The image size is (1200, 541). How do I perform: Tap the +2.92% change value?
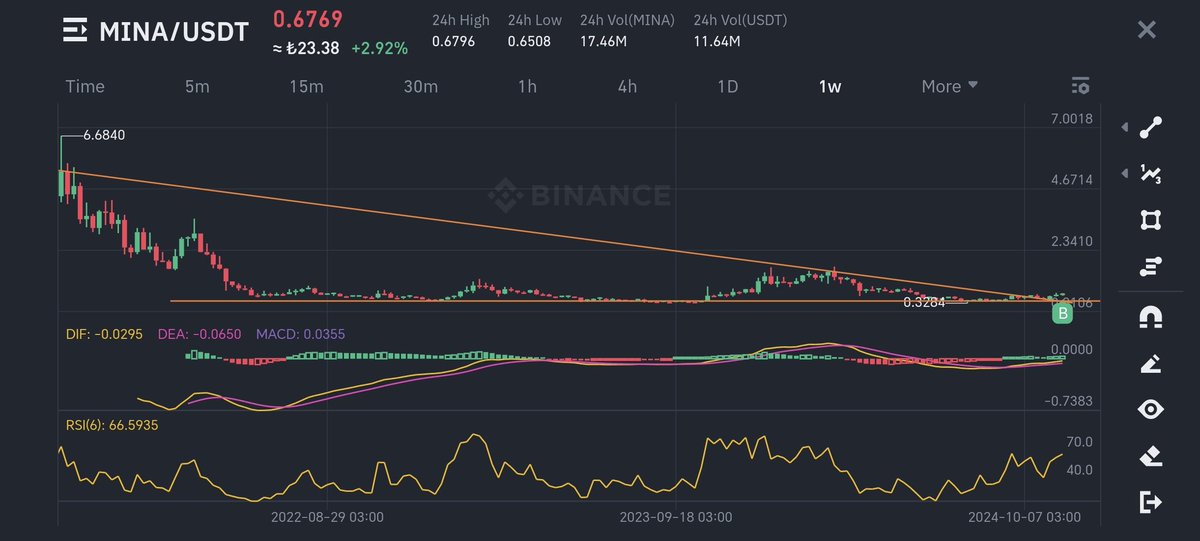click(379, 47)
